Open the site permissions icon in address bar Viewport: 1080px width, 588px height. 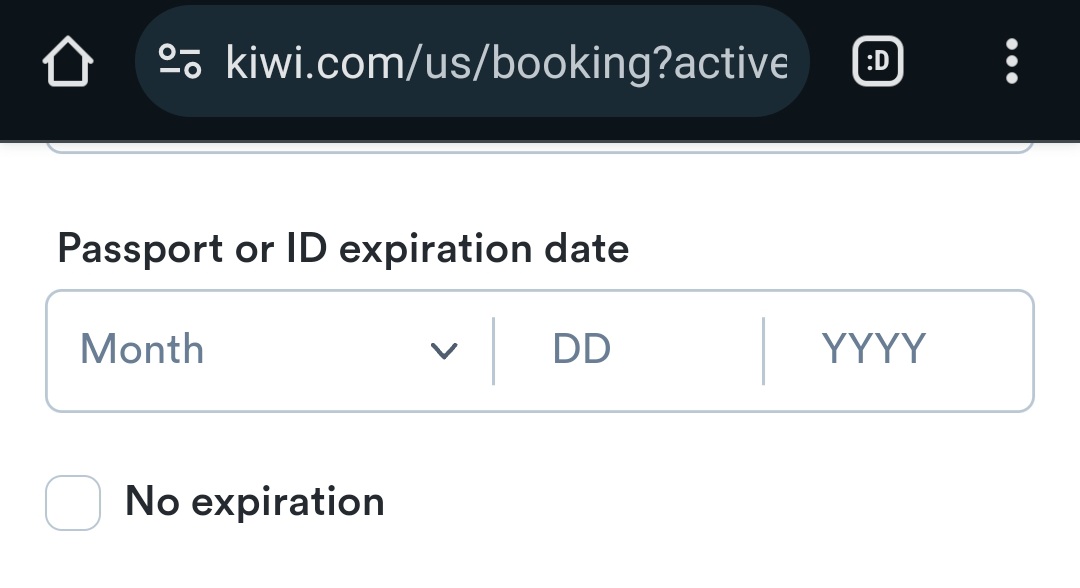tap(178, 61)
